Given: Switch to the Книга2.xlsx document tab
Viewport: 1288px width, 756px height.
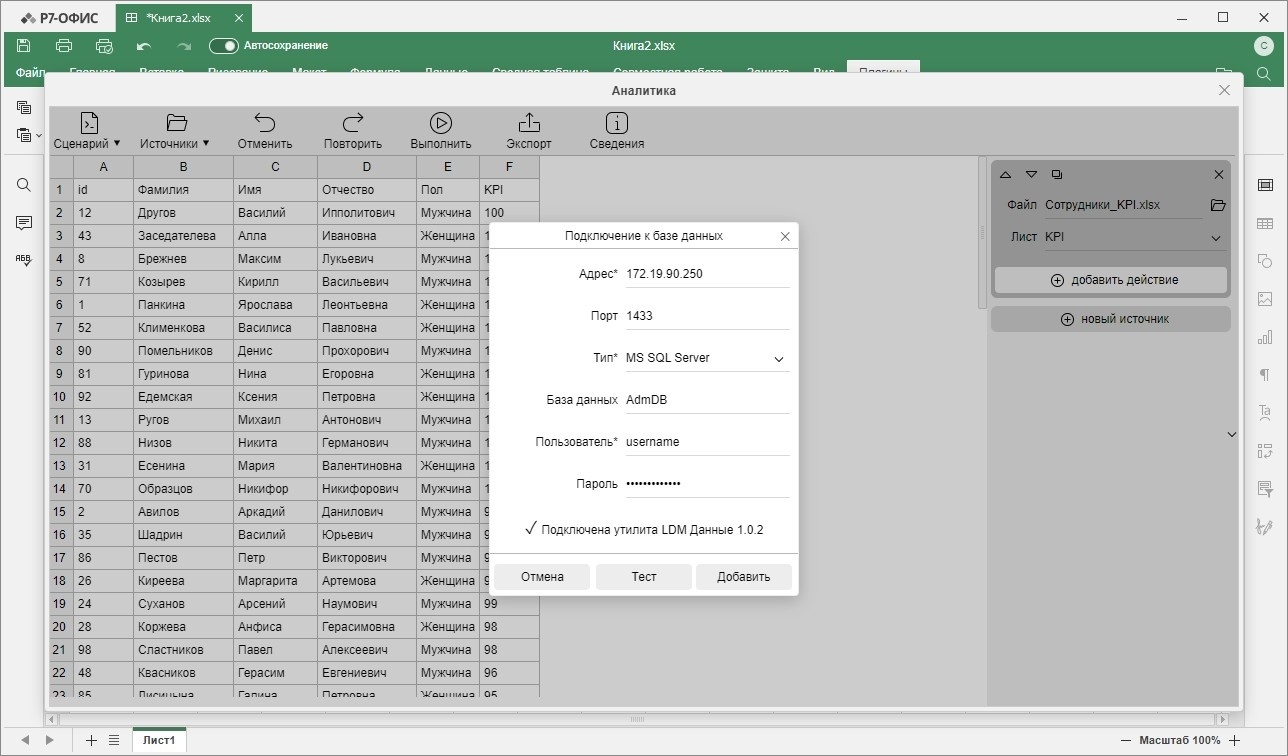Looking at the screenshot, I should [x=183, y=17].
